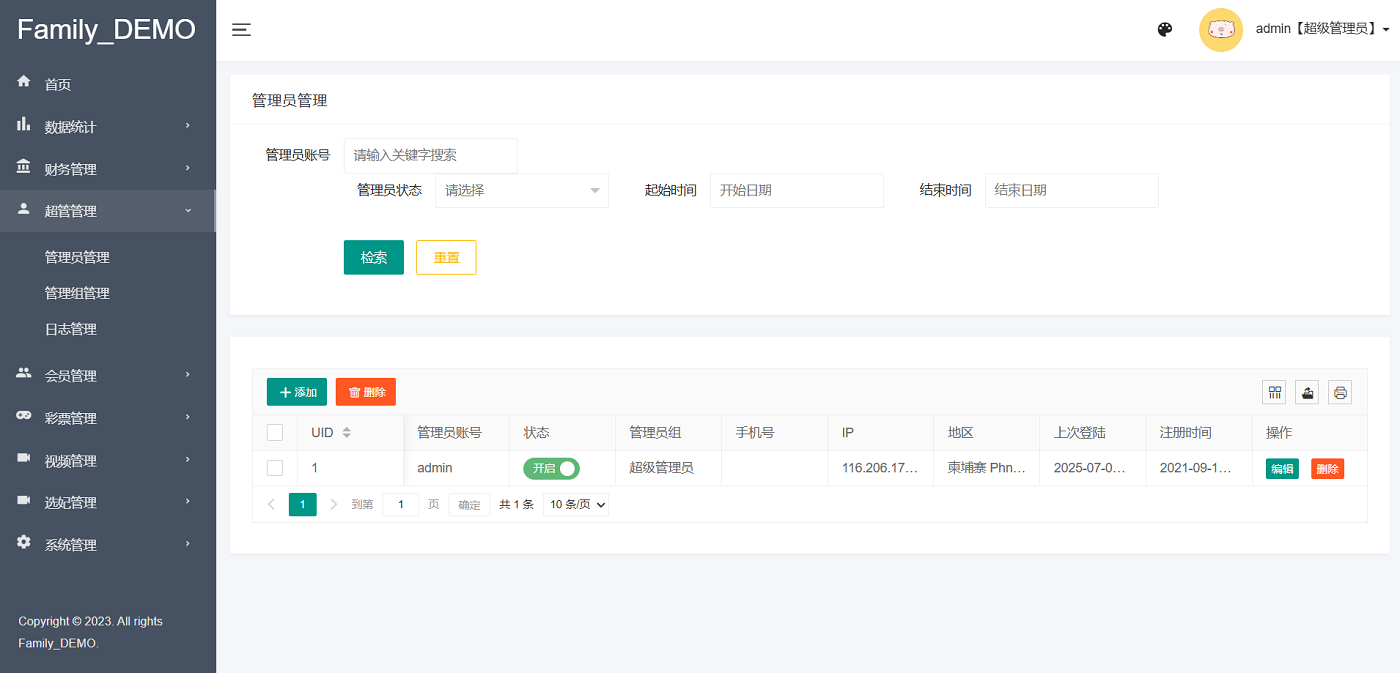Click the hamburger menu collapse icon
This screenshot has height=673, width=1400.
(x=241, y=30)
